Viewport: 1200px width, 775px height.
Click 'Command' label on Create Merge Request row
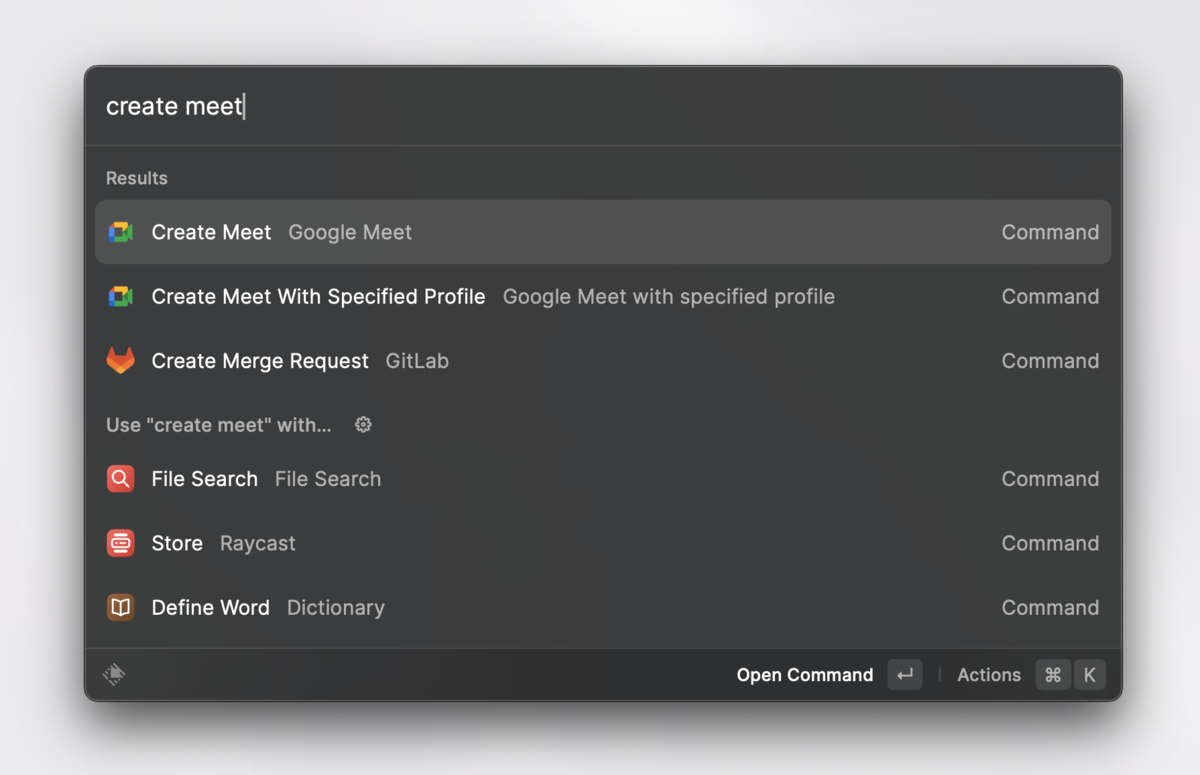(x=1050, y=360)
